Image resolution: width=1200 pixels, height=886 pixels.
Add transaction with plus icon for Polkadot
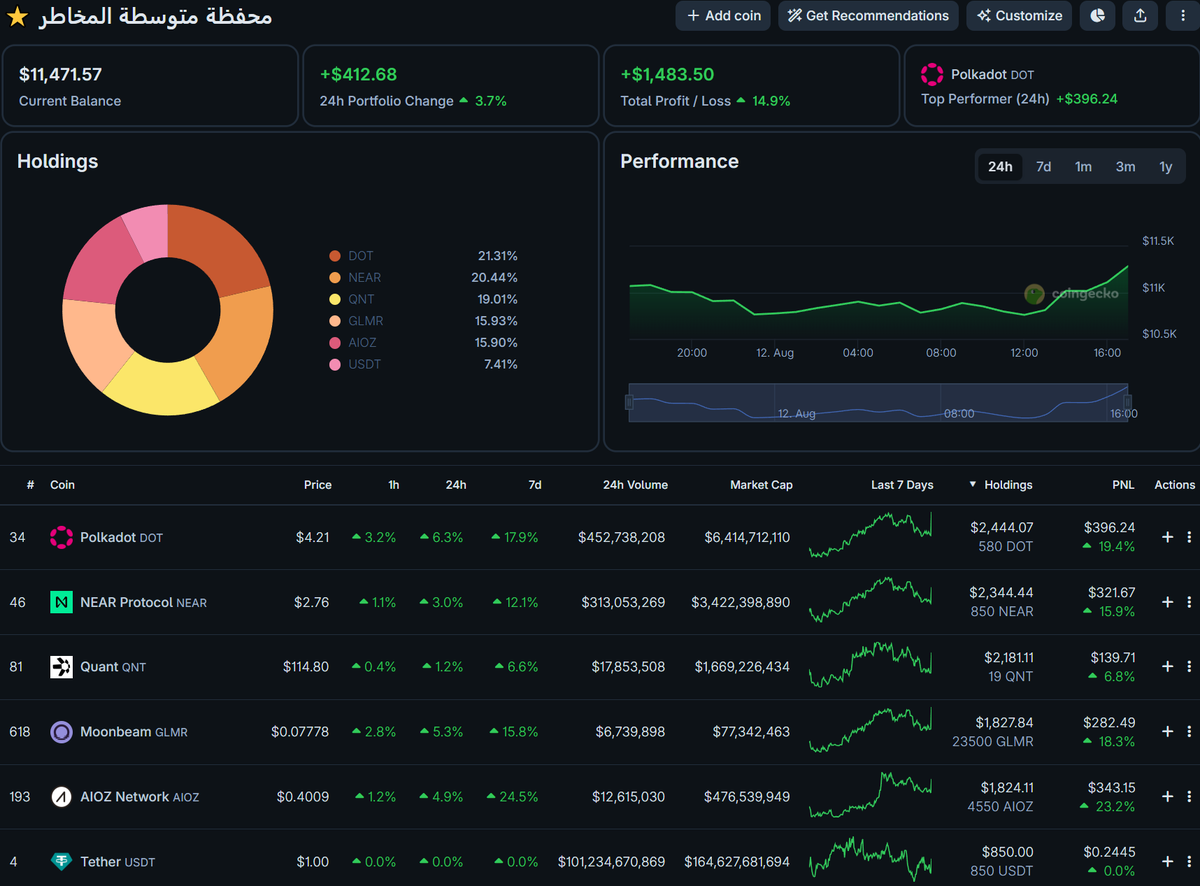(1167, 537)
